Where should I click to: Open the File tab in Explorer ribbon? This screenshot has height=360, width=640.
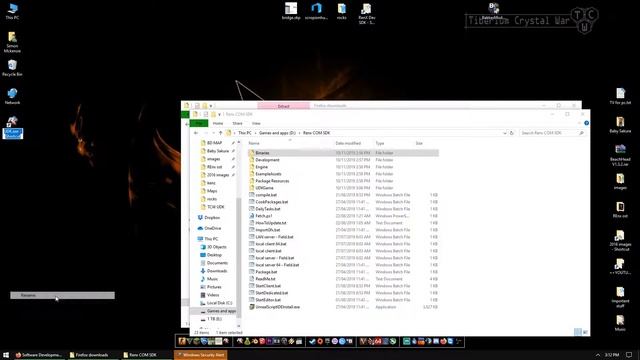click(x=199, y=123)
